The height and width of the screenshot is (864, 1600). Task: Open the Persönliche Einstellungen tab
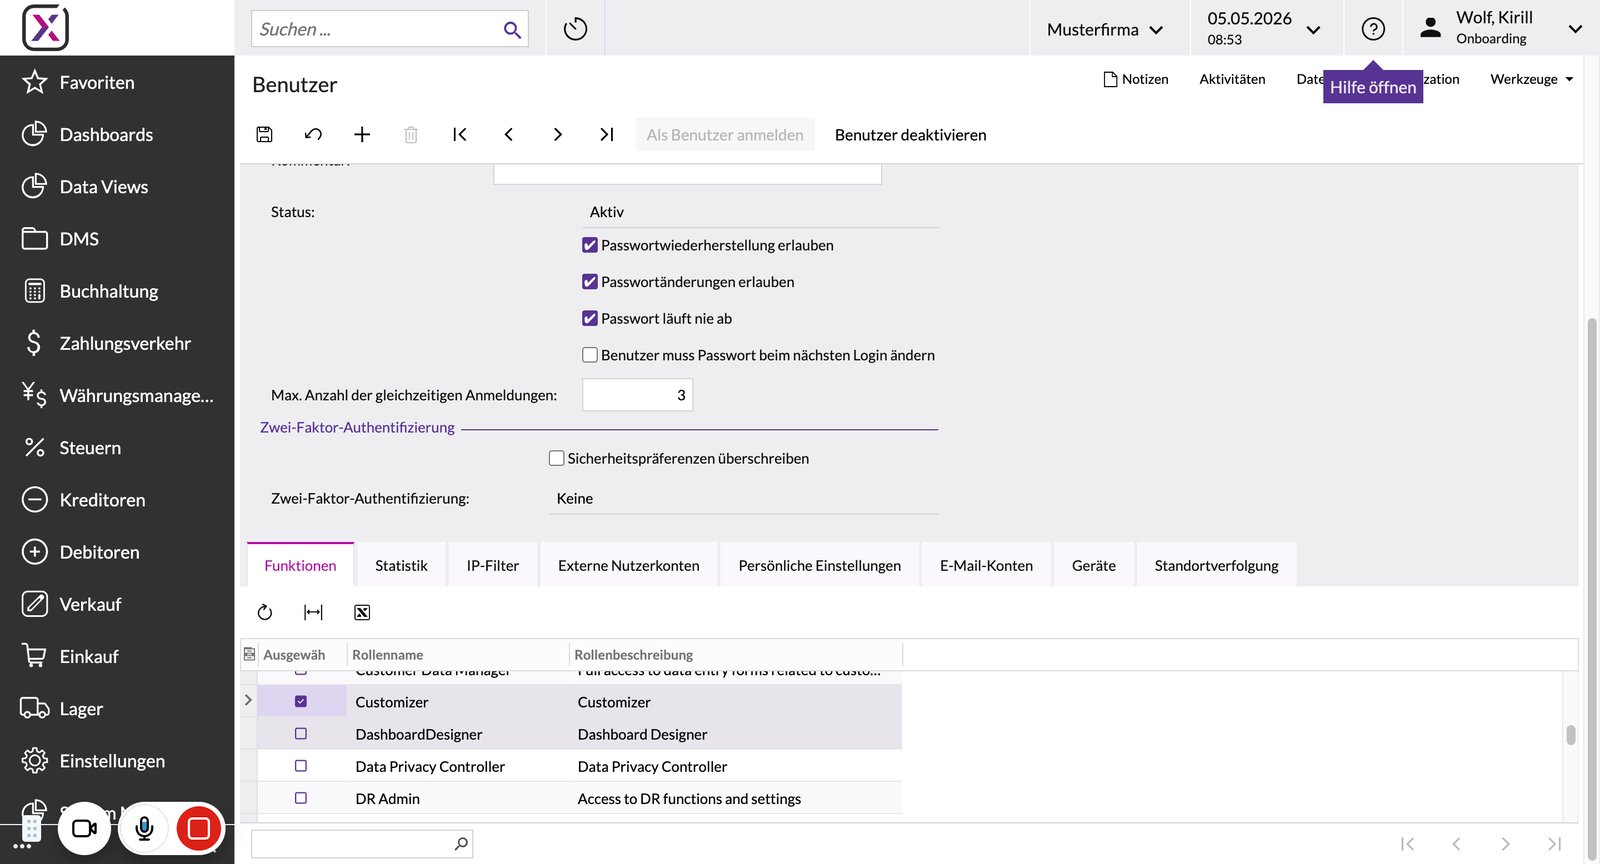pos(820,565)
